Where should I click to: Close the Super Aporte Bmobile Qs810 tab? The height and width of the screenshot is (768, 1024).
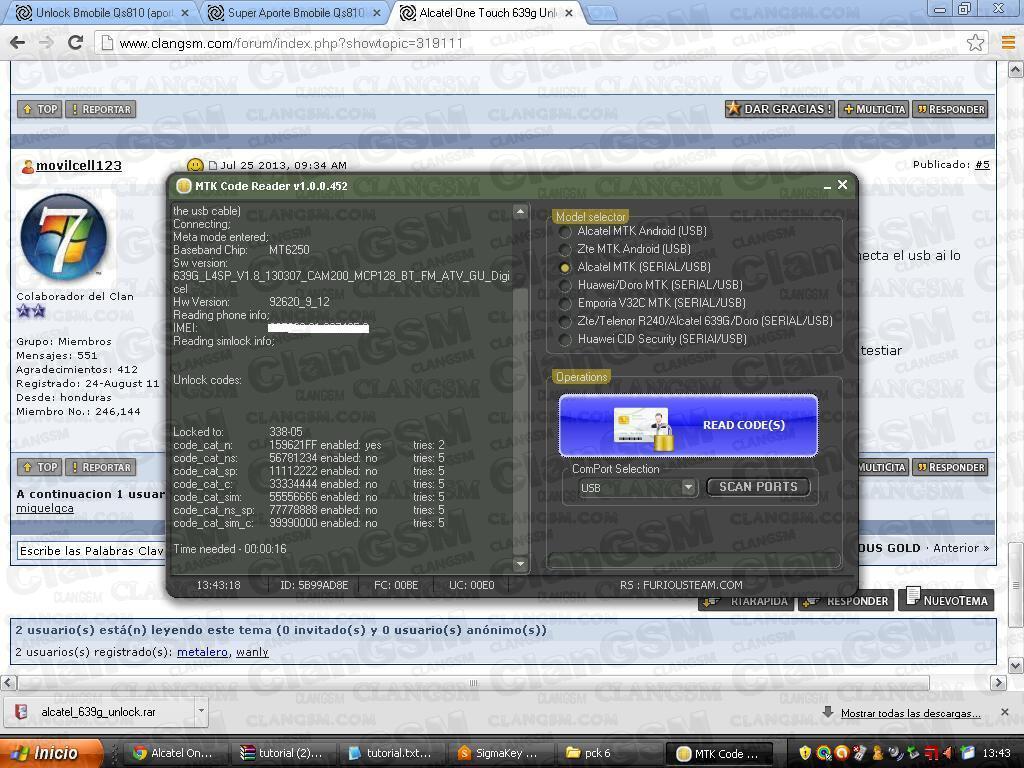[x=377, y=13]
